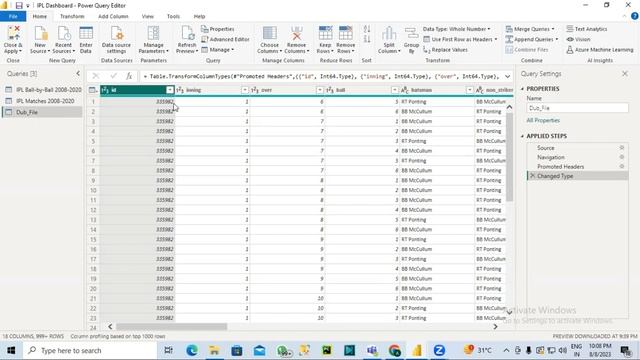This screenshot has width=640, height=360.
Task: Open the inning column filter dropdown
Action: (245, 90)
